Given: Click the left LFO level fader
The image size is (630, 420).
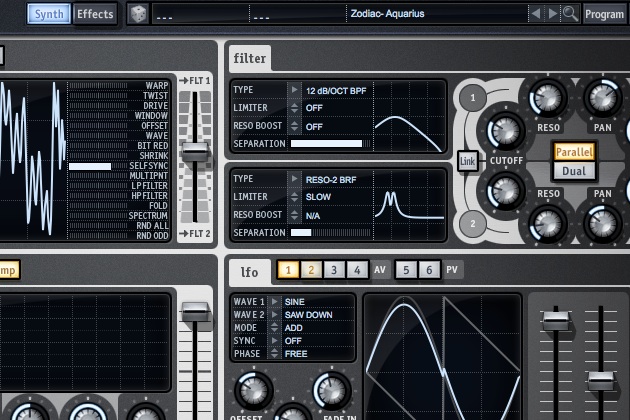Looking at the screenshot, I should pos(556,321).
